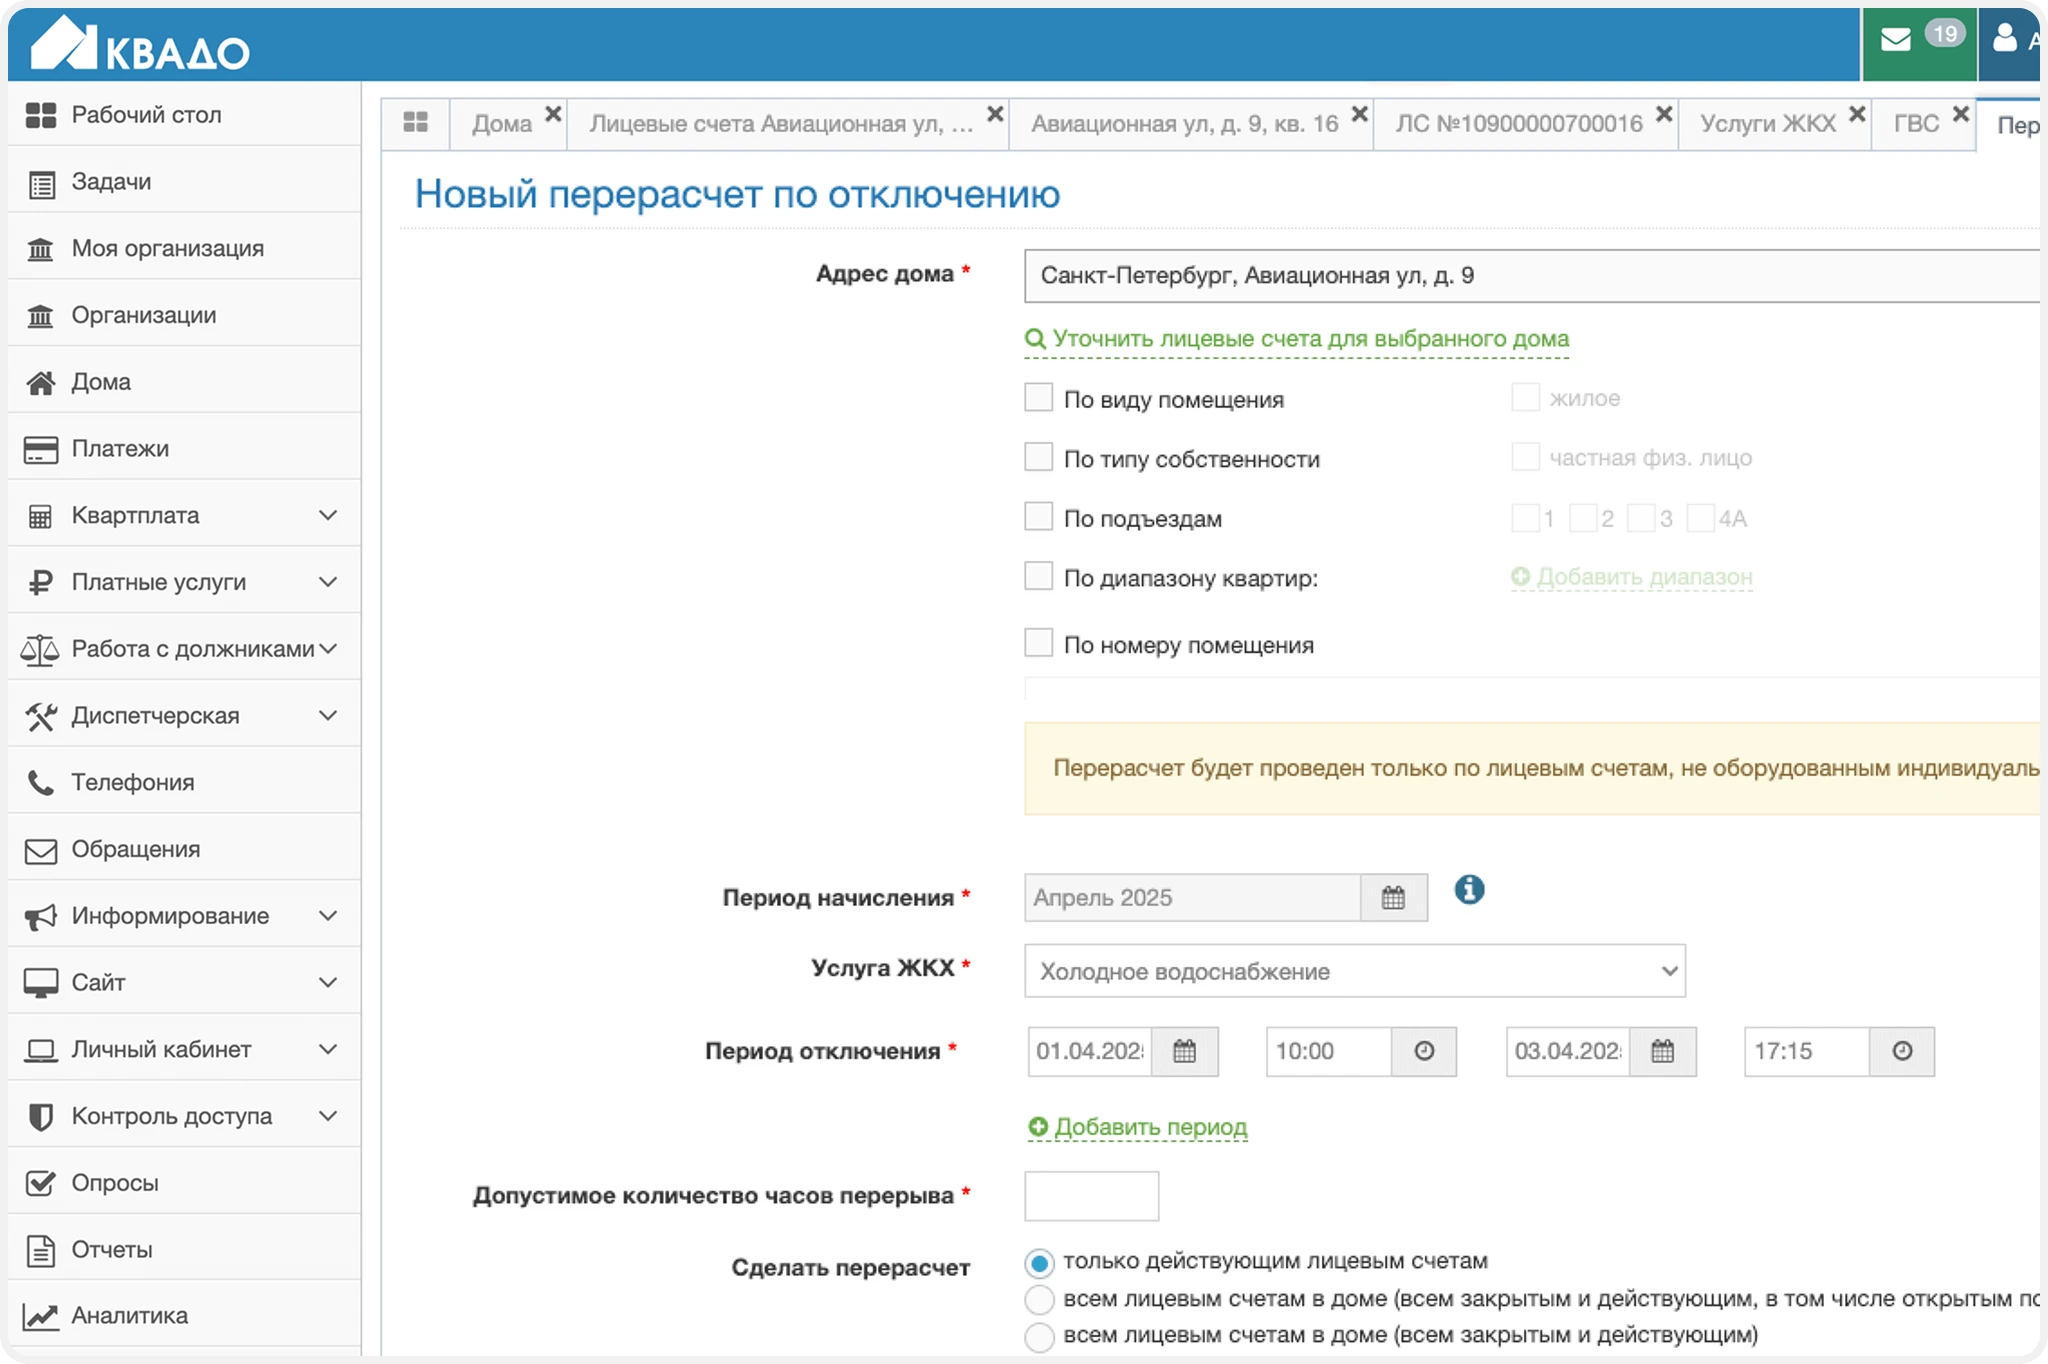Viewport: 2048px width, 1364px height.
Task: Open the mail notifications envelope icon
Action: pos(1896,41)
